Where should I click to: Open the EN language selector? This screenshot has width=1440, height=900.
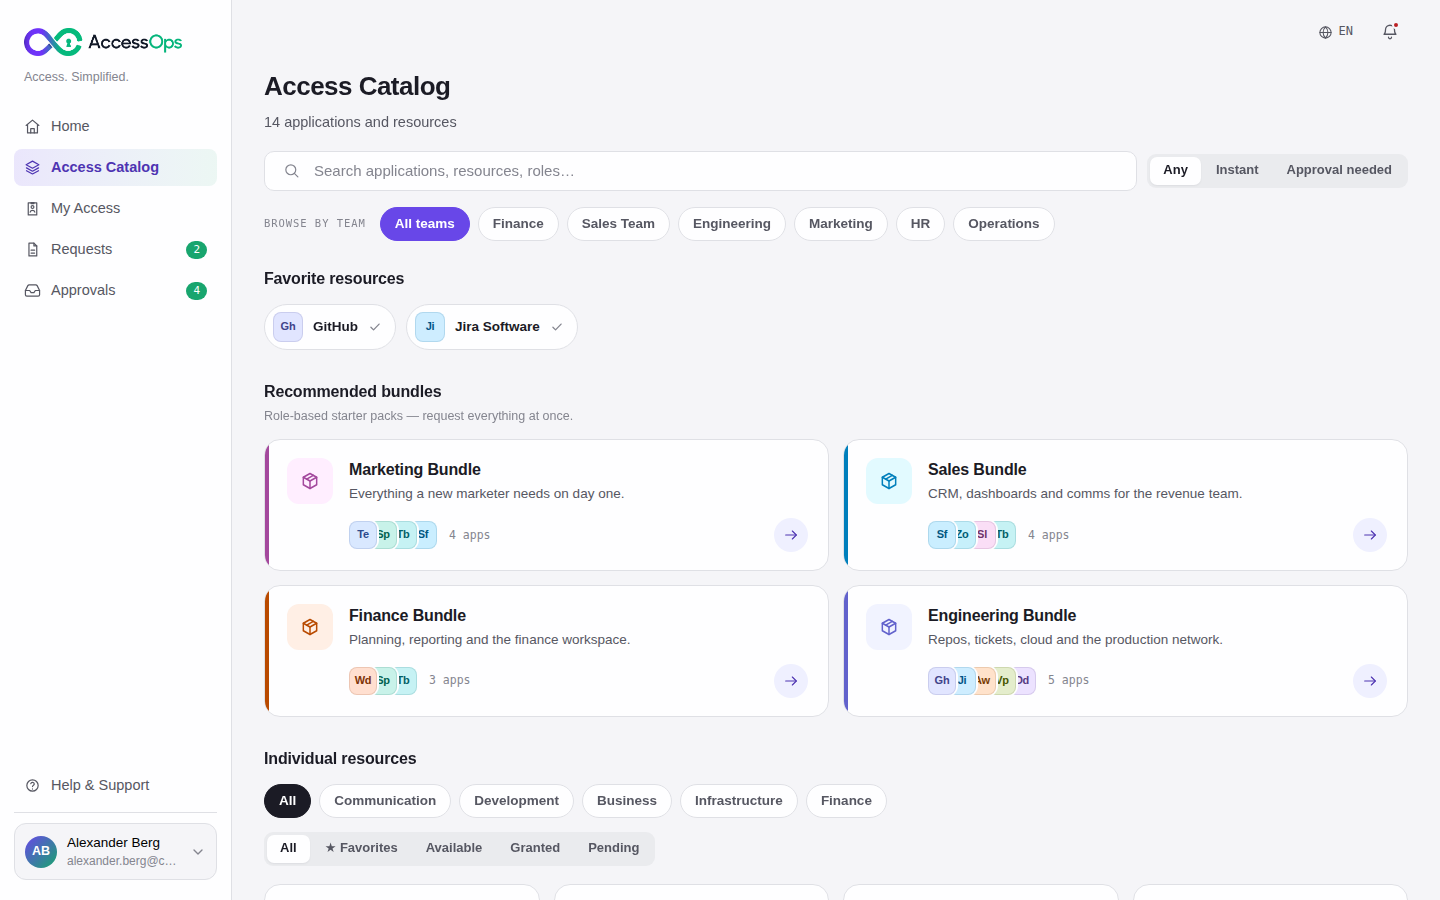(1336, 32)
